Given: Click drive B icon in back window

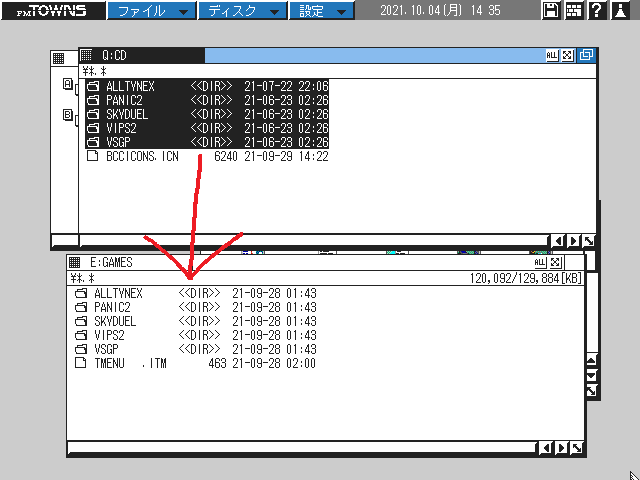Looking at the screenshot, I should tap(68, 115).
